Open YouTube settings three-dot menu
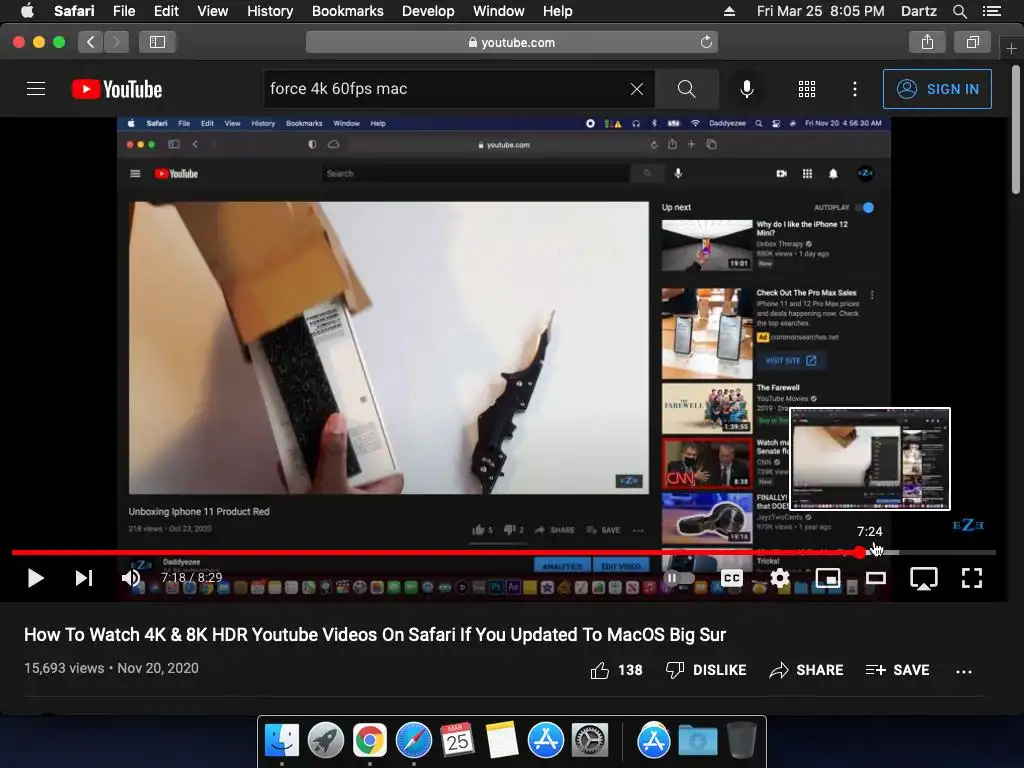 tap(854, 89)
